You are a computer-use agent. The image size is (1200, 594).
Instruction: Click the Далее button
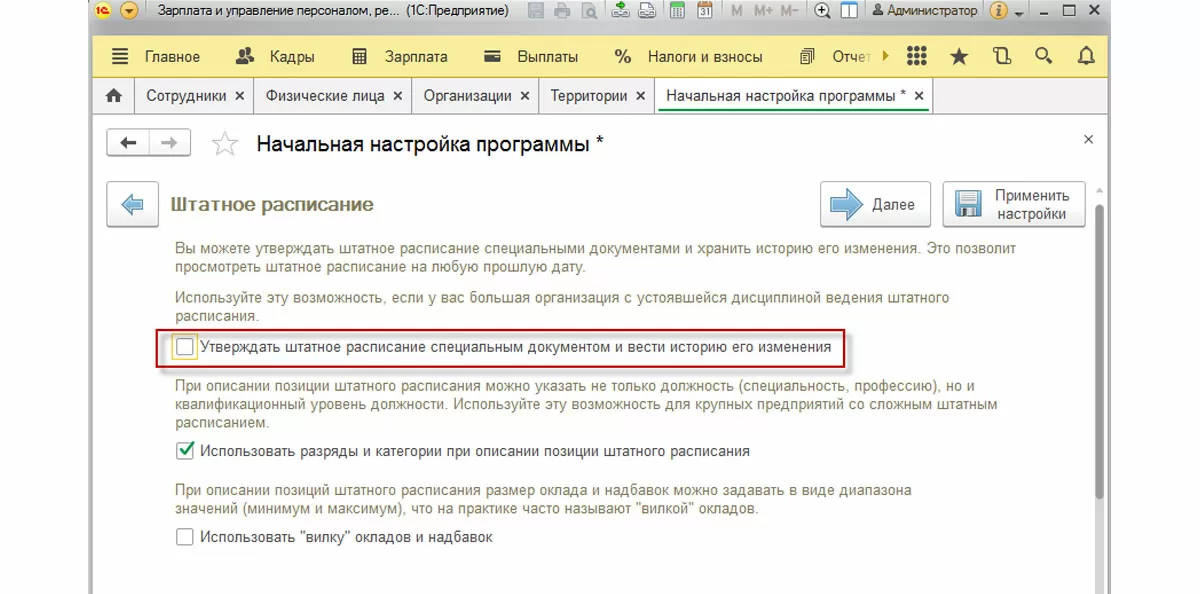coord(875,204)
